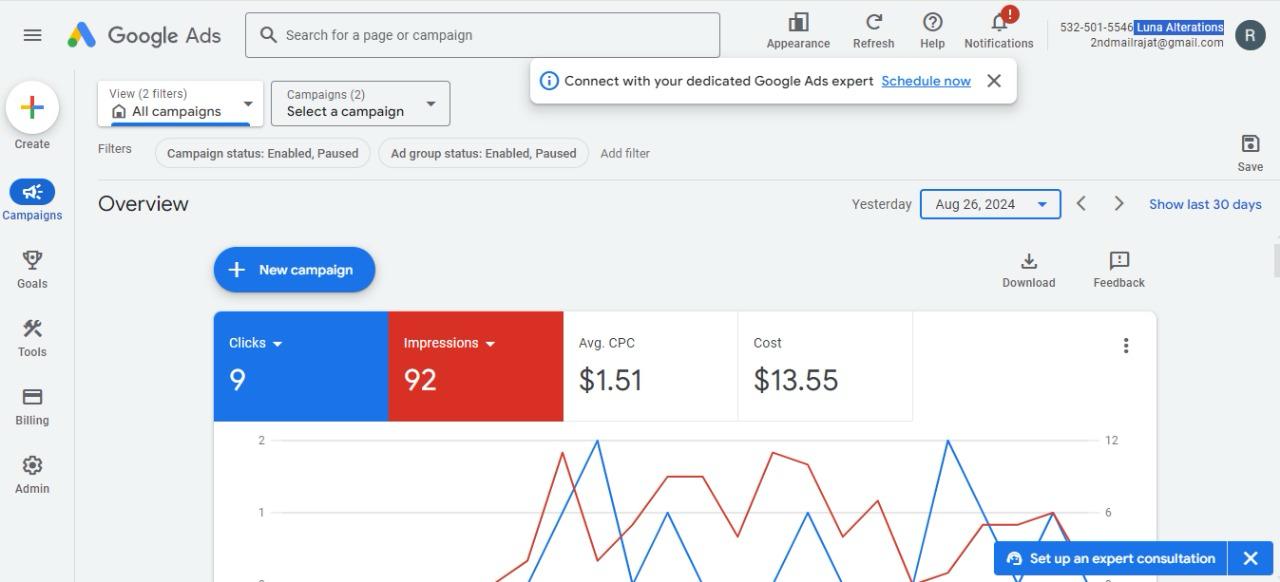Select the Campaigns sidebar tab
The height and width of the screenshot is (582, 1280).
[32, 200]
